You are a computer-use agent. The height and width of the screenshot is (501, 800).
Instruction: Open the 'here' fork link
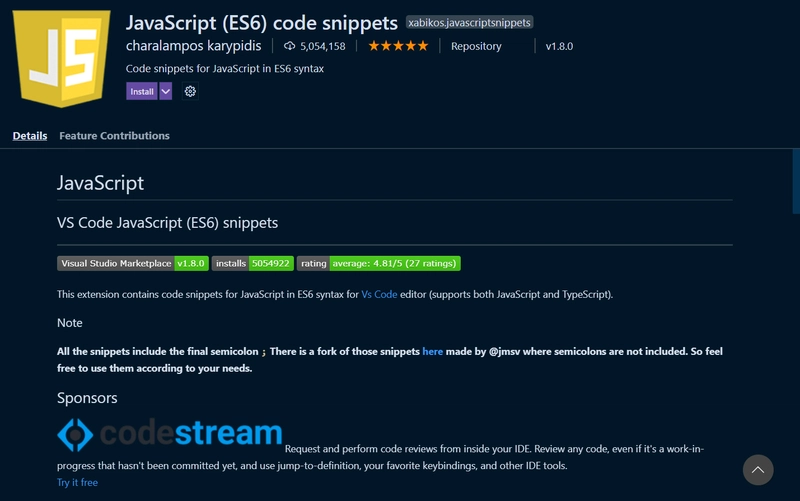(x=433, y=352)
